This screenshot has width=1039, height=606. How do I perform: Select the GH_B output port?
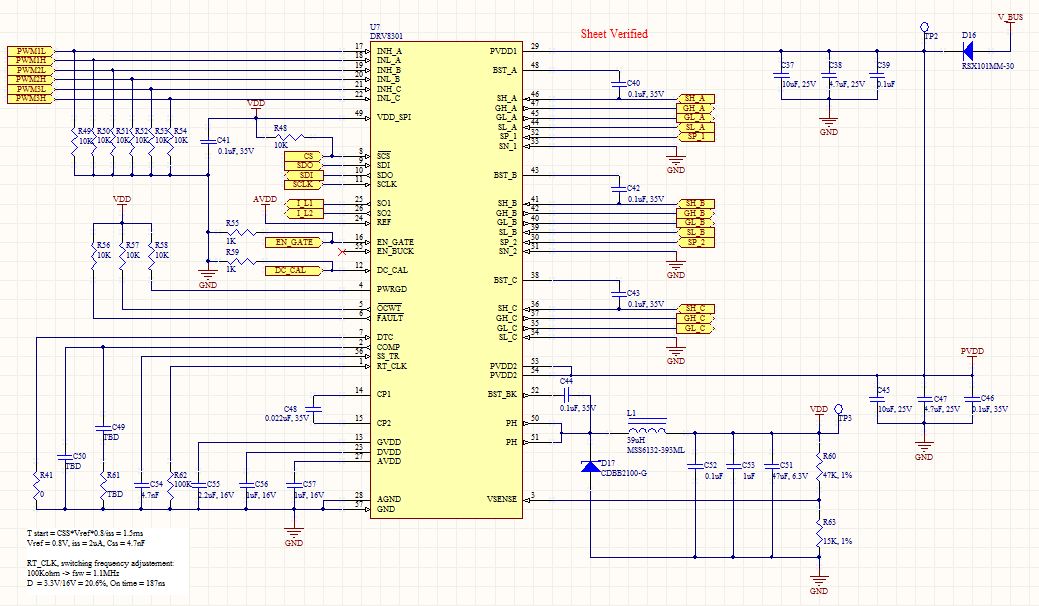(x=696, y=213)
